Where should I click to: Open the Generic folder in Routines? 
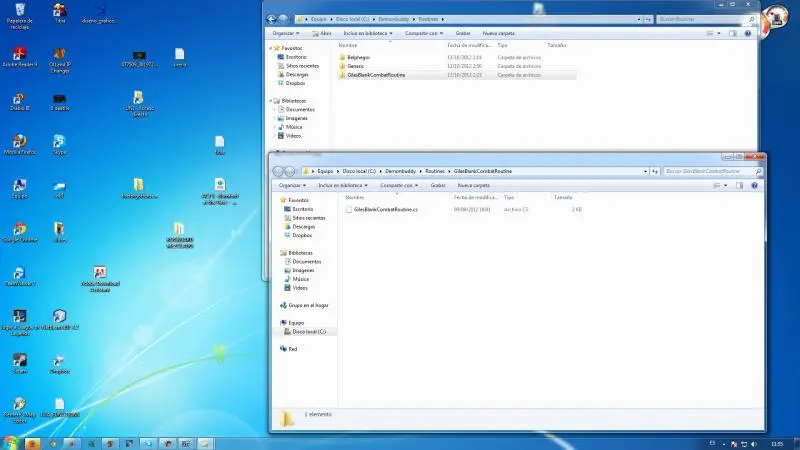356,66
